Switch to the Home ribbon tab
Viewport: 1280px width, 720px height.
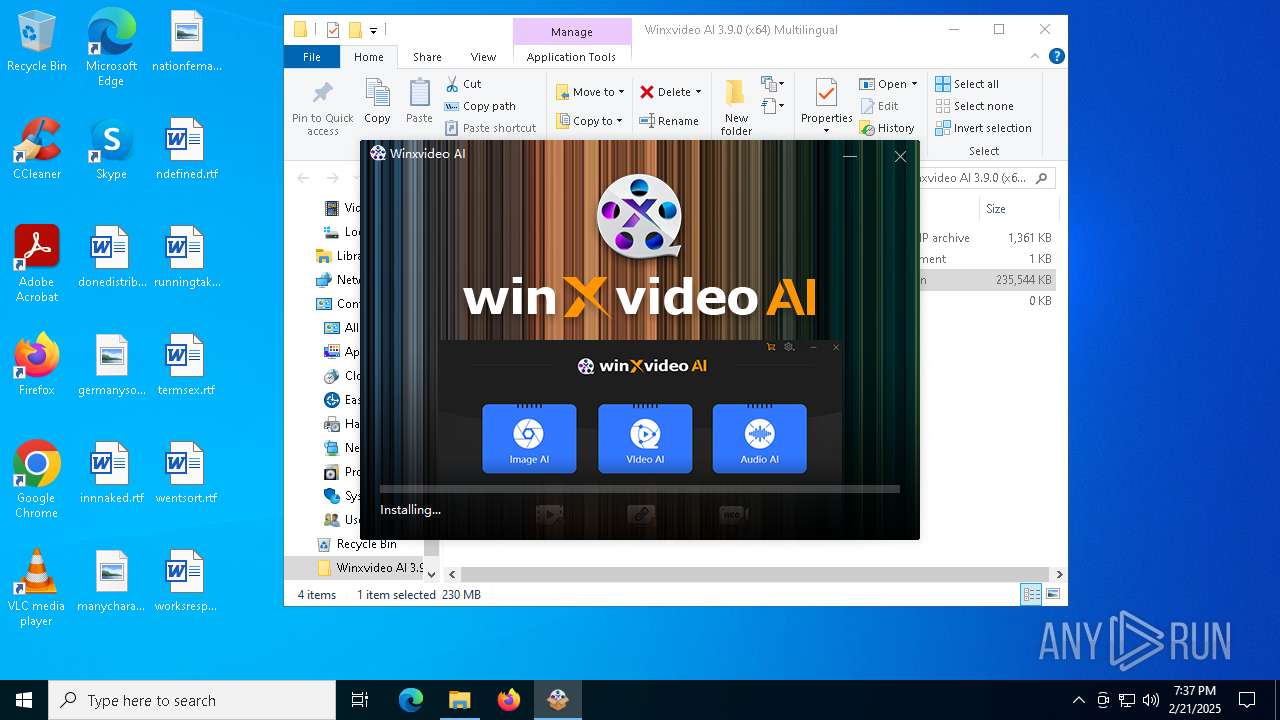pyautogui.click(x=368, y=57)
